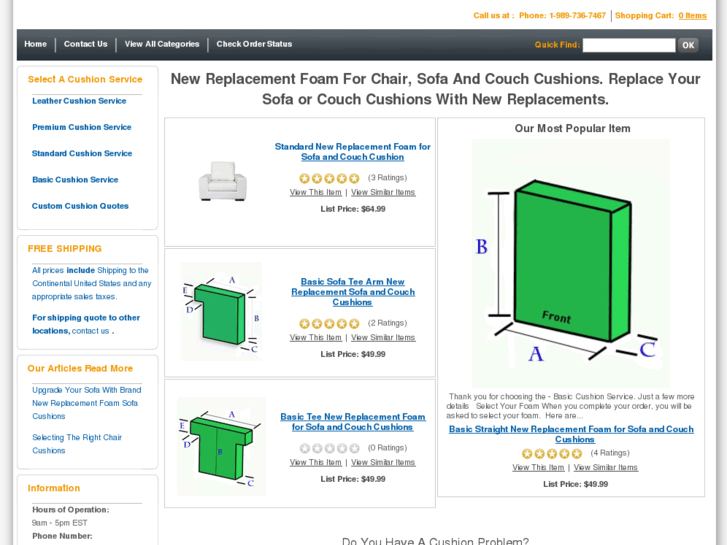Open Custom Cushion Quotes link

pyautogui.click(x=80, y=206)
